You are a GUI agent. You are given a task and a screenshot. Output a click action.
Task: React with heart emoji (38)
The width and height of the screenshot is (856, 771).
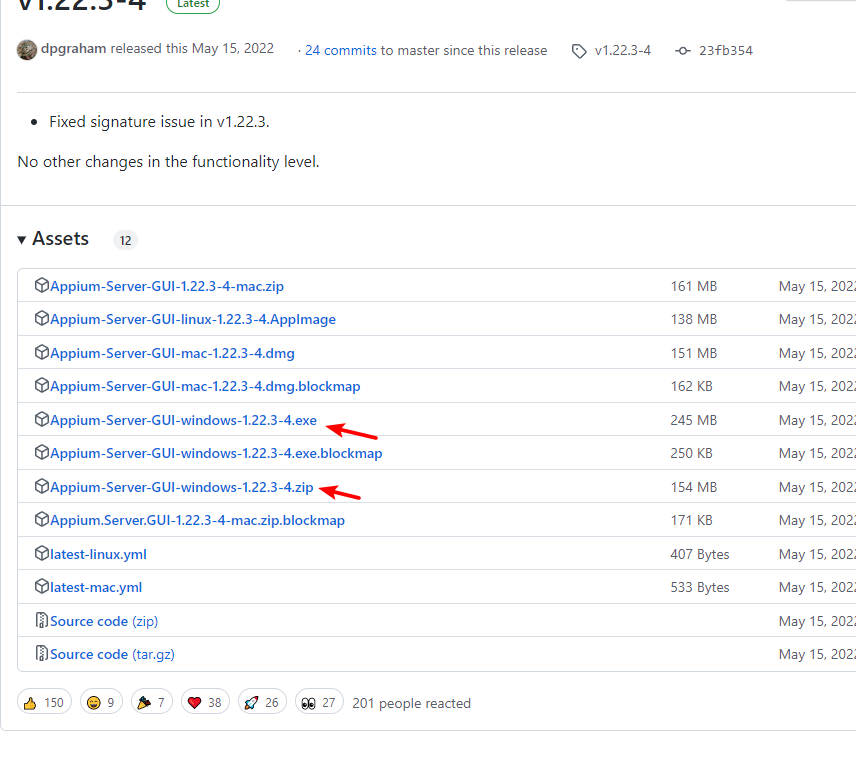pos(205,702)
